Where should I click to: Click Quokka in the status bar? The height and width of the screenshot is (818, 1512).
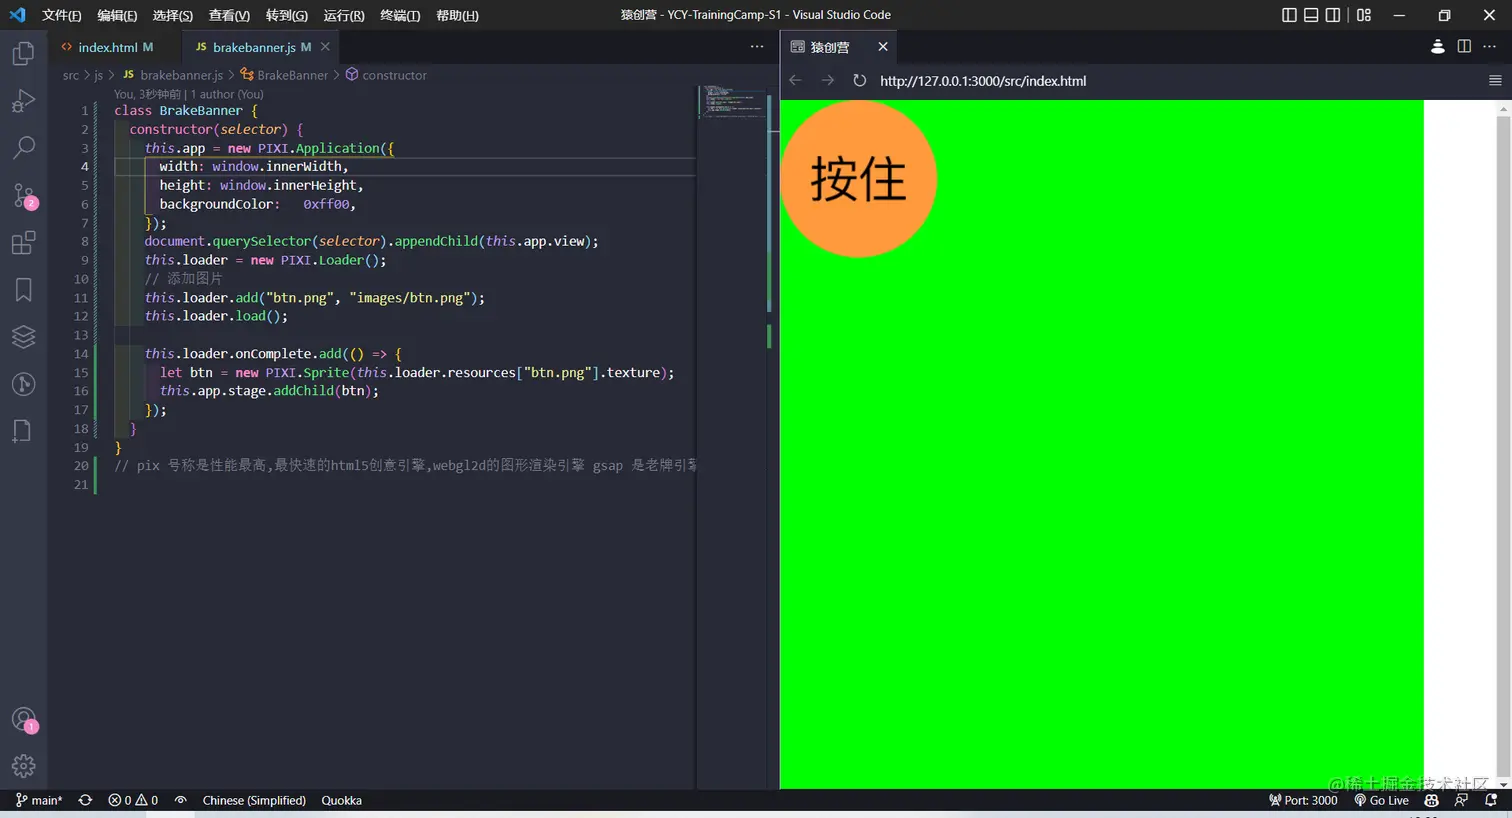(x=341, y=800)
